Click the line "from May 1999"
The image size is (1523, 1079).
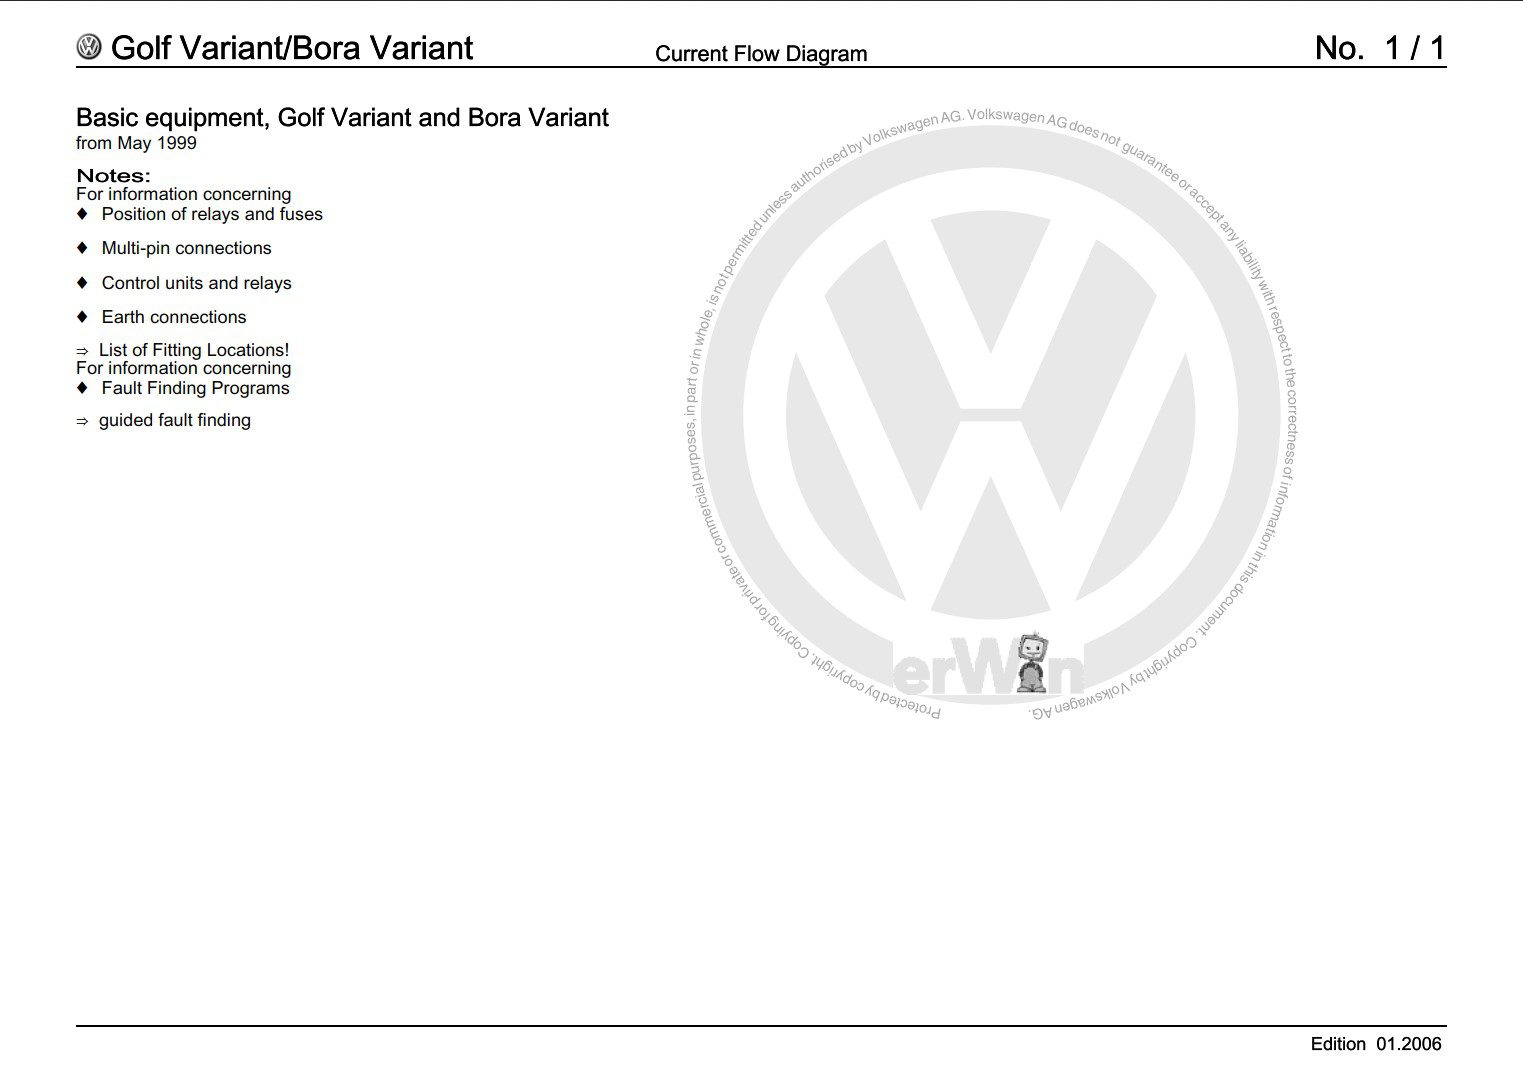pyautogui.click(x=136, y=143)
